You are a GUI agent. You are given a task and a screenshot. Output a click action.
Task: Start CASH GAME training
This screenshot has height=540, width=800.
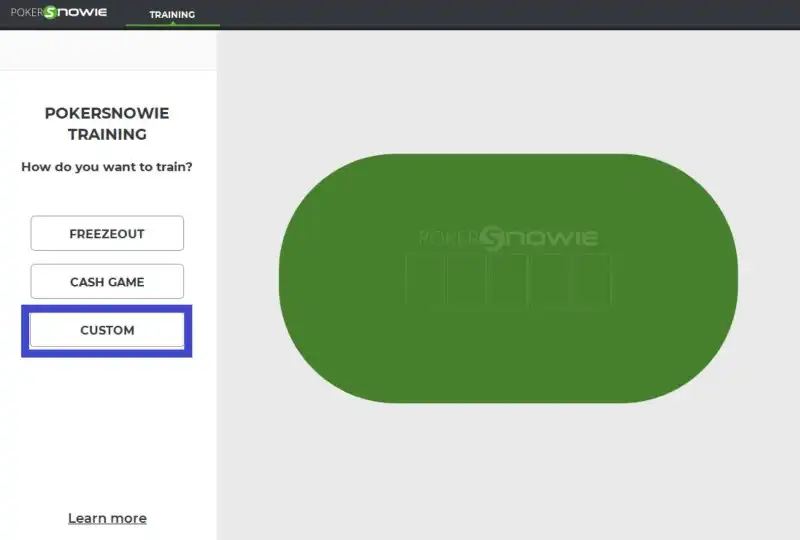tap(107, 282)
